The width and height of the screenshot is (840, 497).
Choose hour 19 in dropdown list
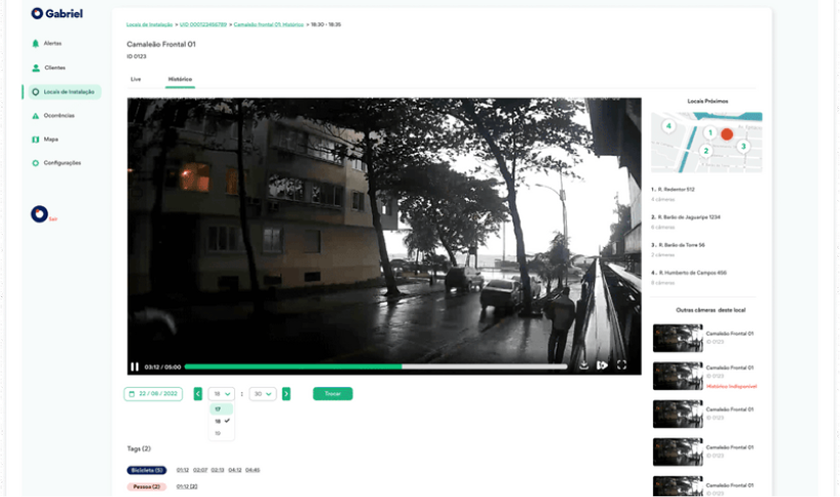point(221,433)
